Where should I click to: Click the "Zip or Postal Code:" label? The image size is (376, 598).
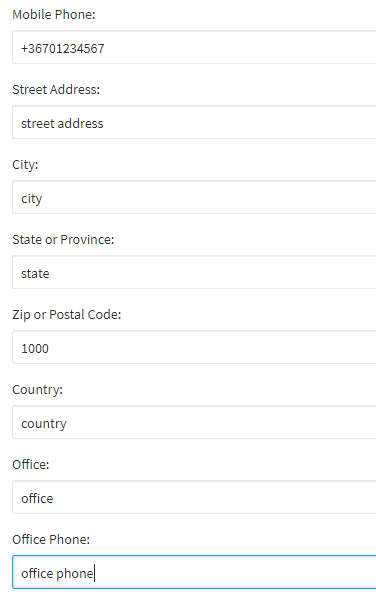(x=67, y=315)
